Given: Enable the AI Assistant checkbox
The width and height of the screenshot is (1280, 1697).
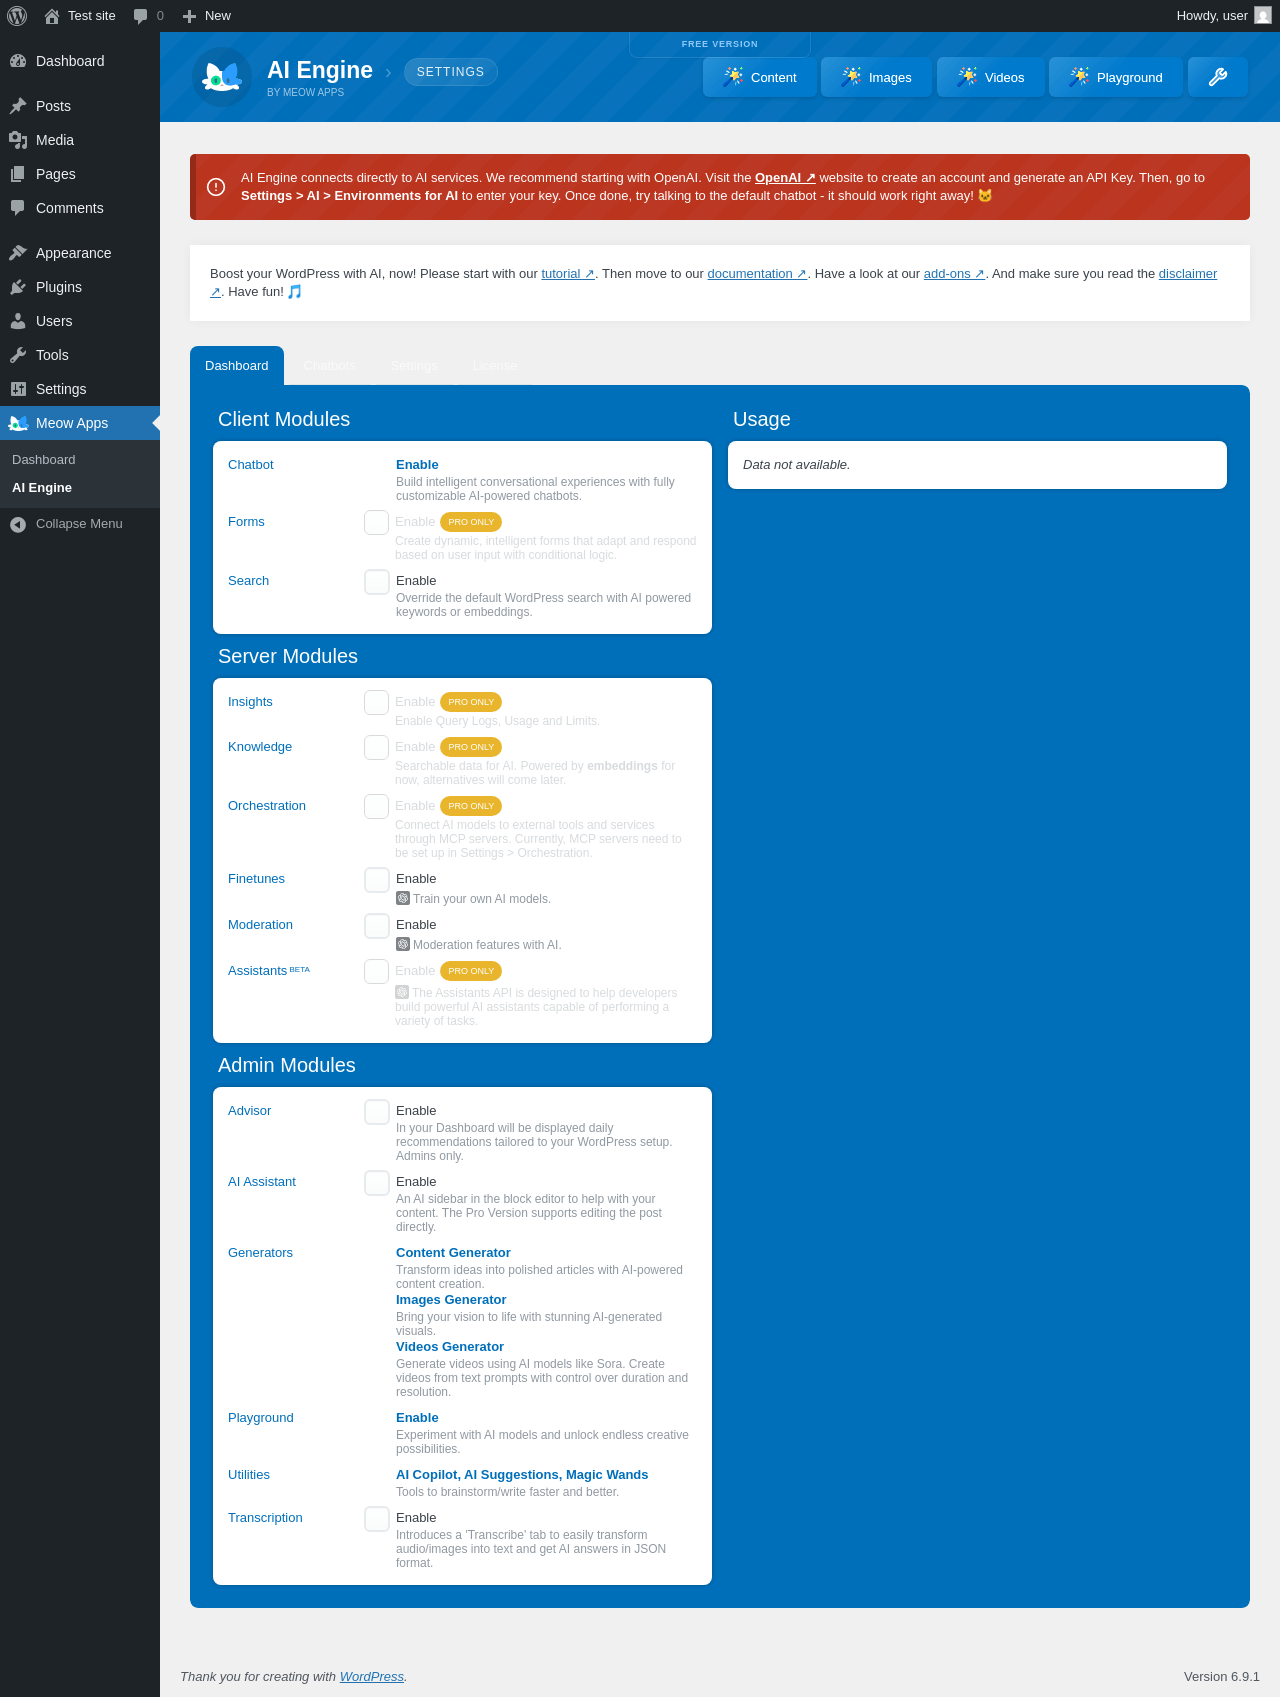Looking at the screenshot, I should click(x=377, y=1183).
